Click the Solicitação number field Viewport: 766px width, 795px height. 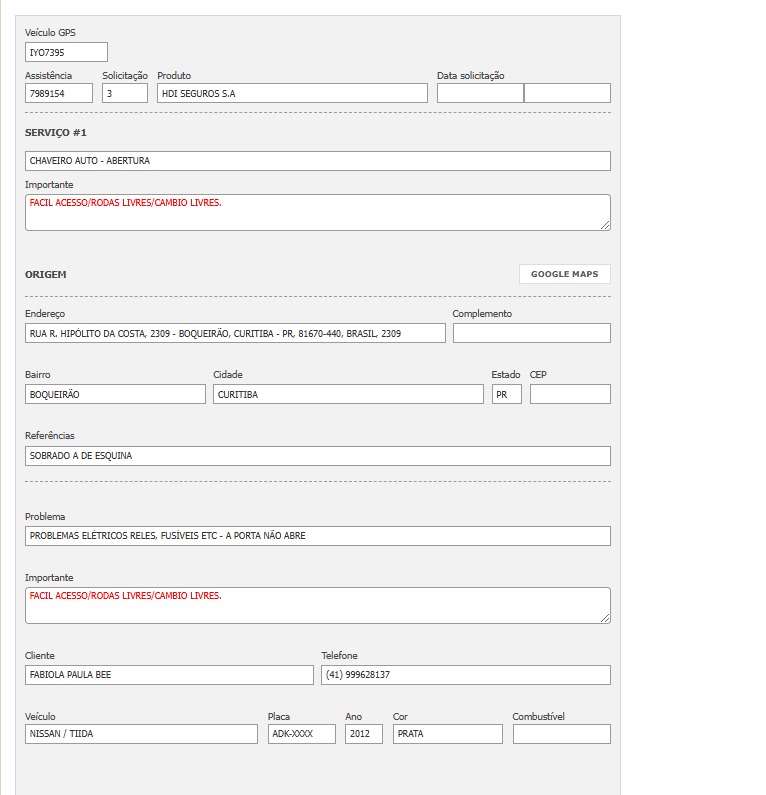pyautogui.click(x=125, y=93)
